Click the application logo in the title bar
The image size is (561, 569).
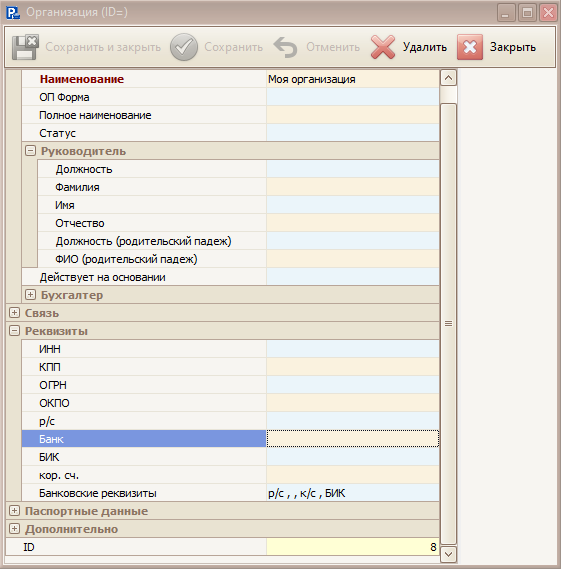point(13,12)
